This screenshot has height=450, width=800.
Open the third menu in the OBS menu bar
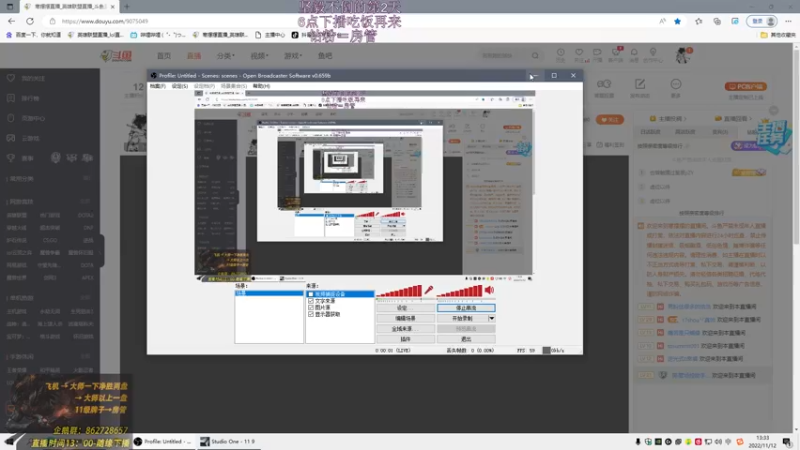(204, 86)
